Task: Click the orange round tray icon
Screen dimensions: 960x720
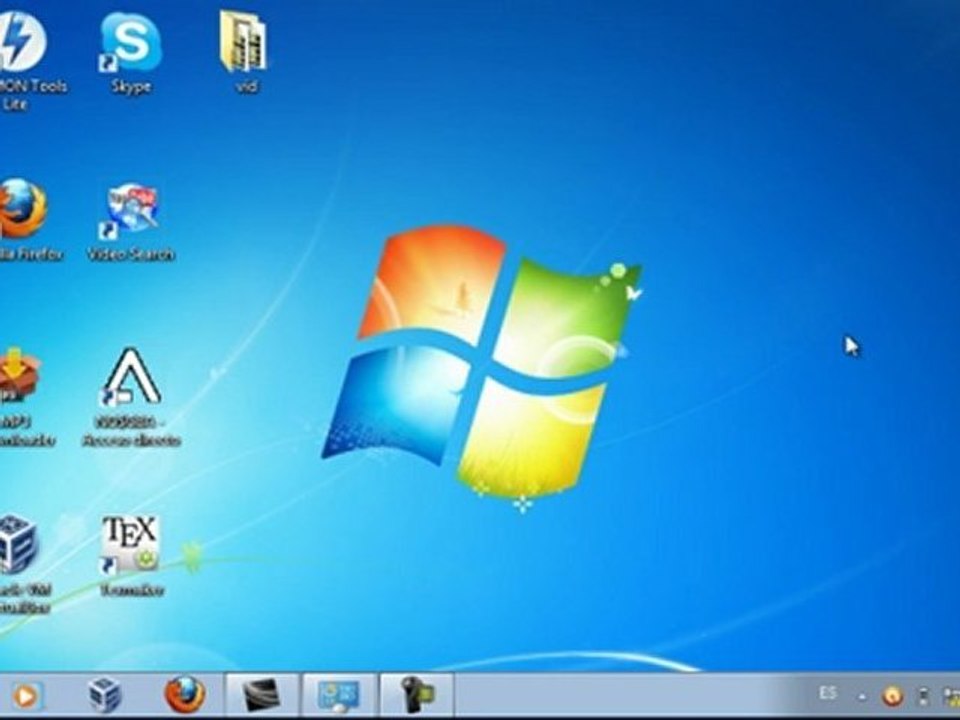Action: click(x=892, y=696)
